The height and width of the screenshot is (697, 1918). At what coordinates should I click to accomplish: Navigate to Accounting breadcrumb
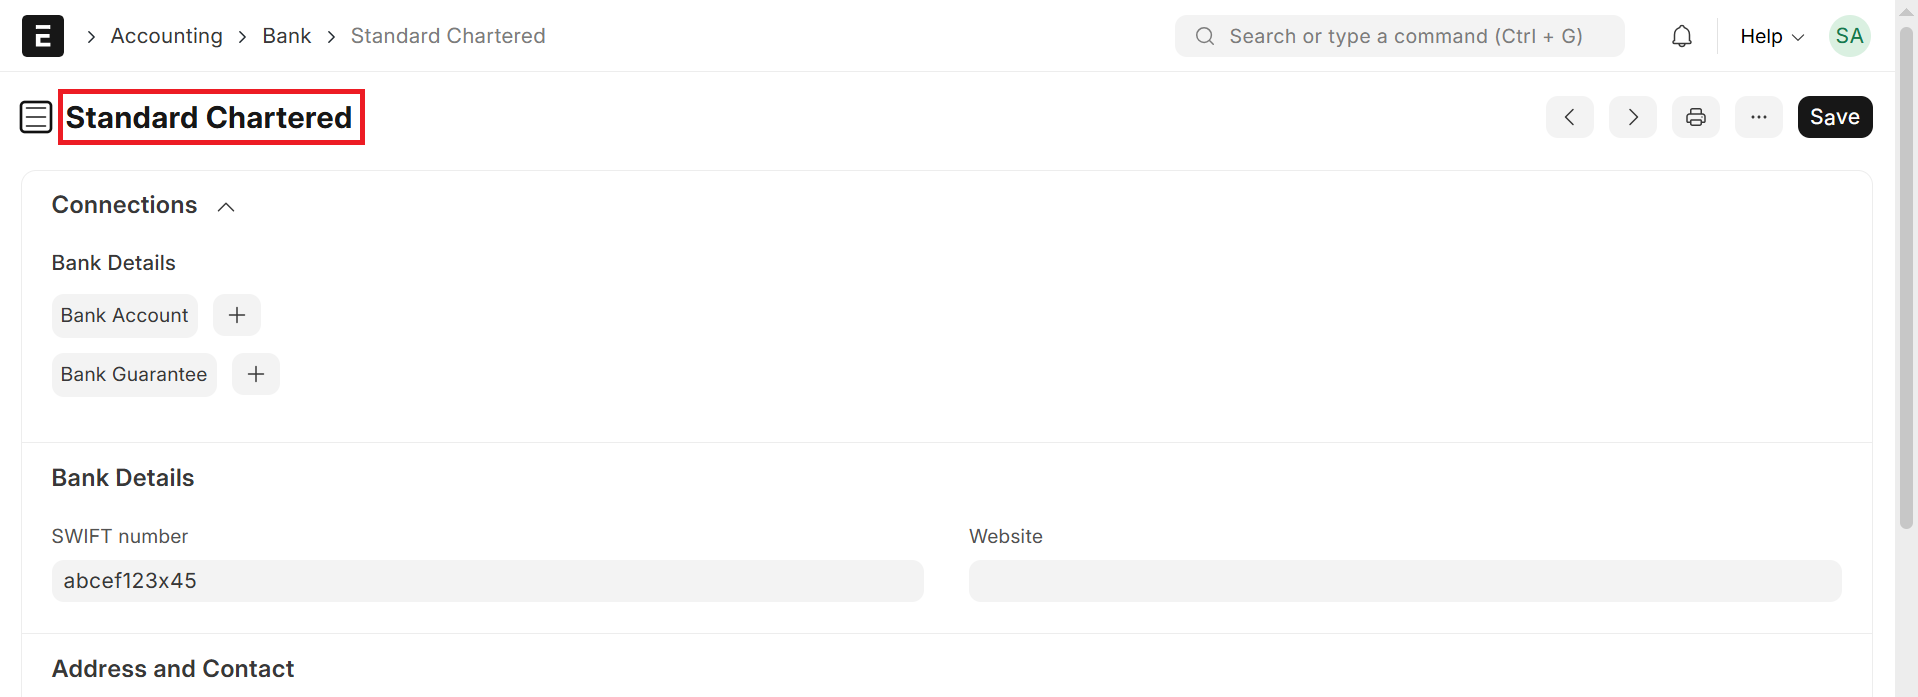click(x=167, y=36)
